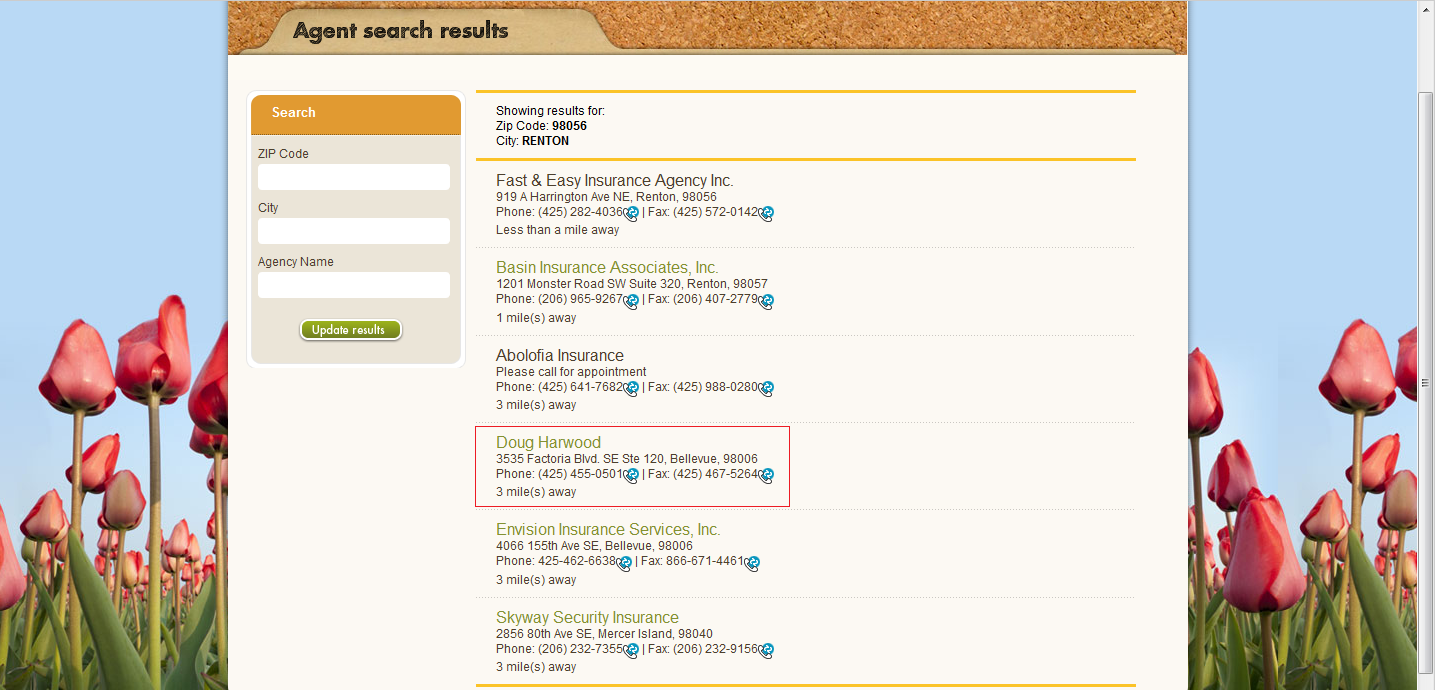Select Abolofia Insurance heading text

[560, 355]
